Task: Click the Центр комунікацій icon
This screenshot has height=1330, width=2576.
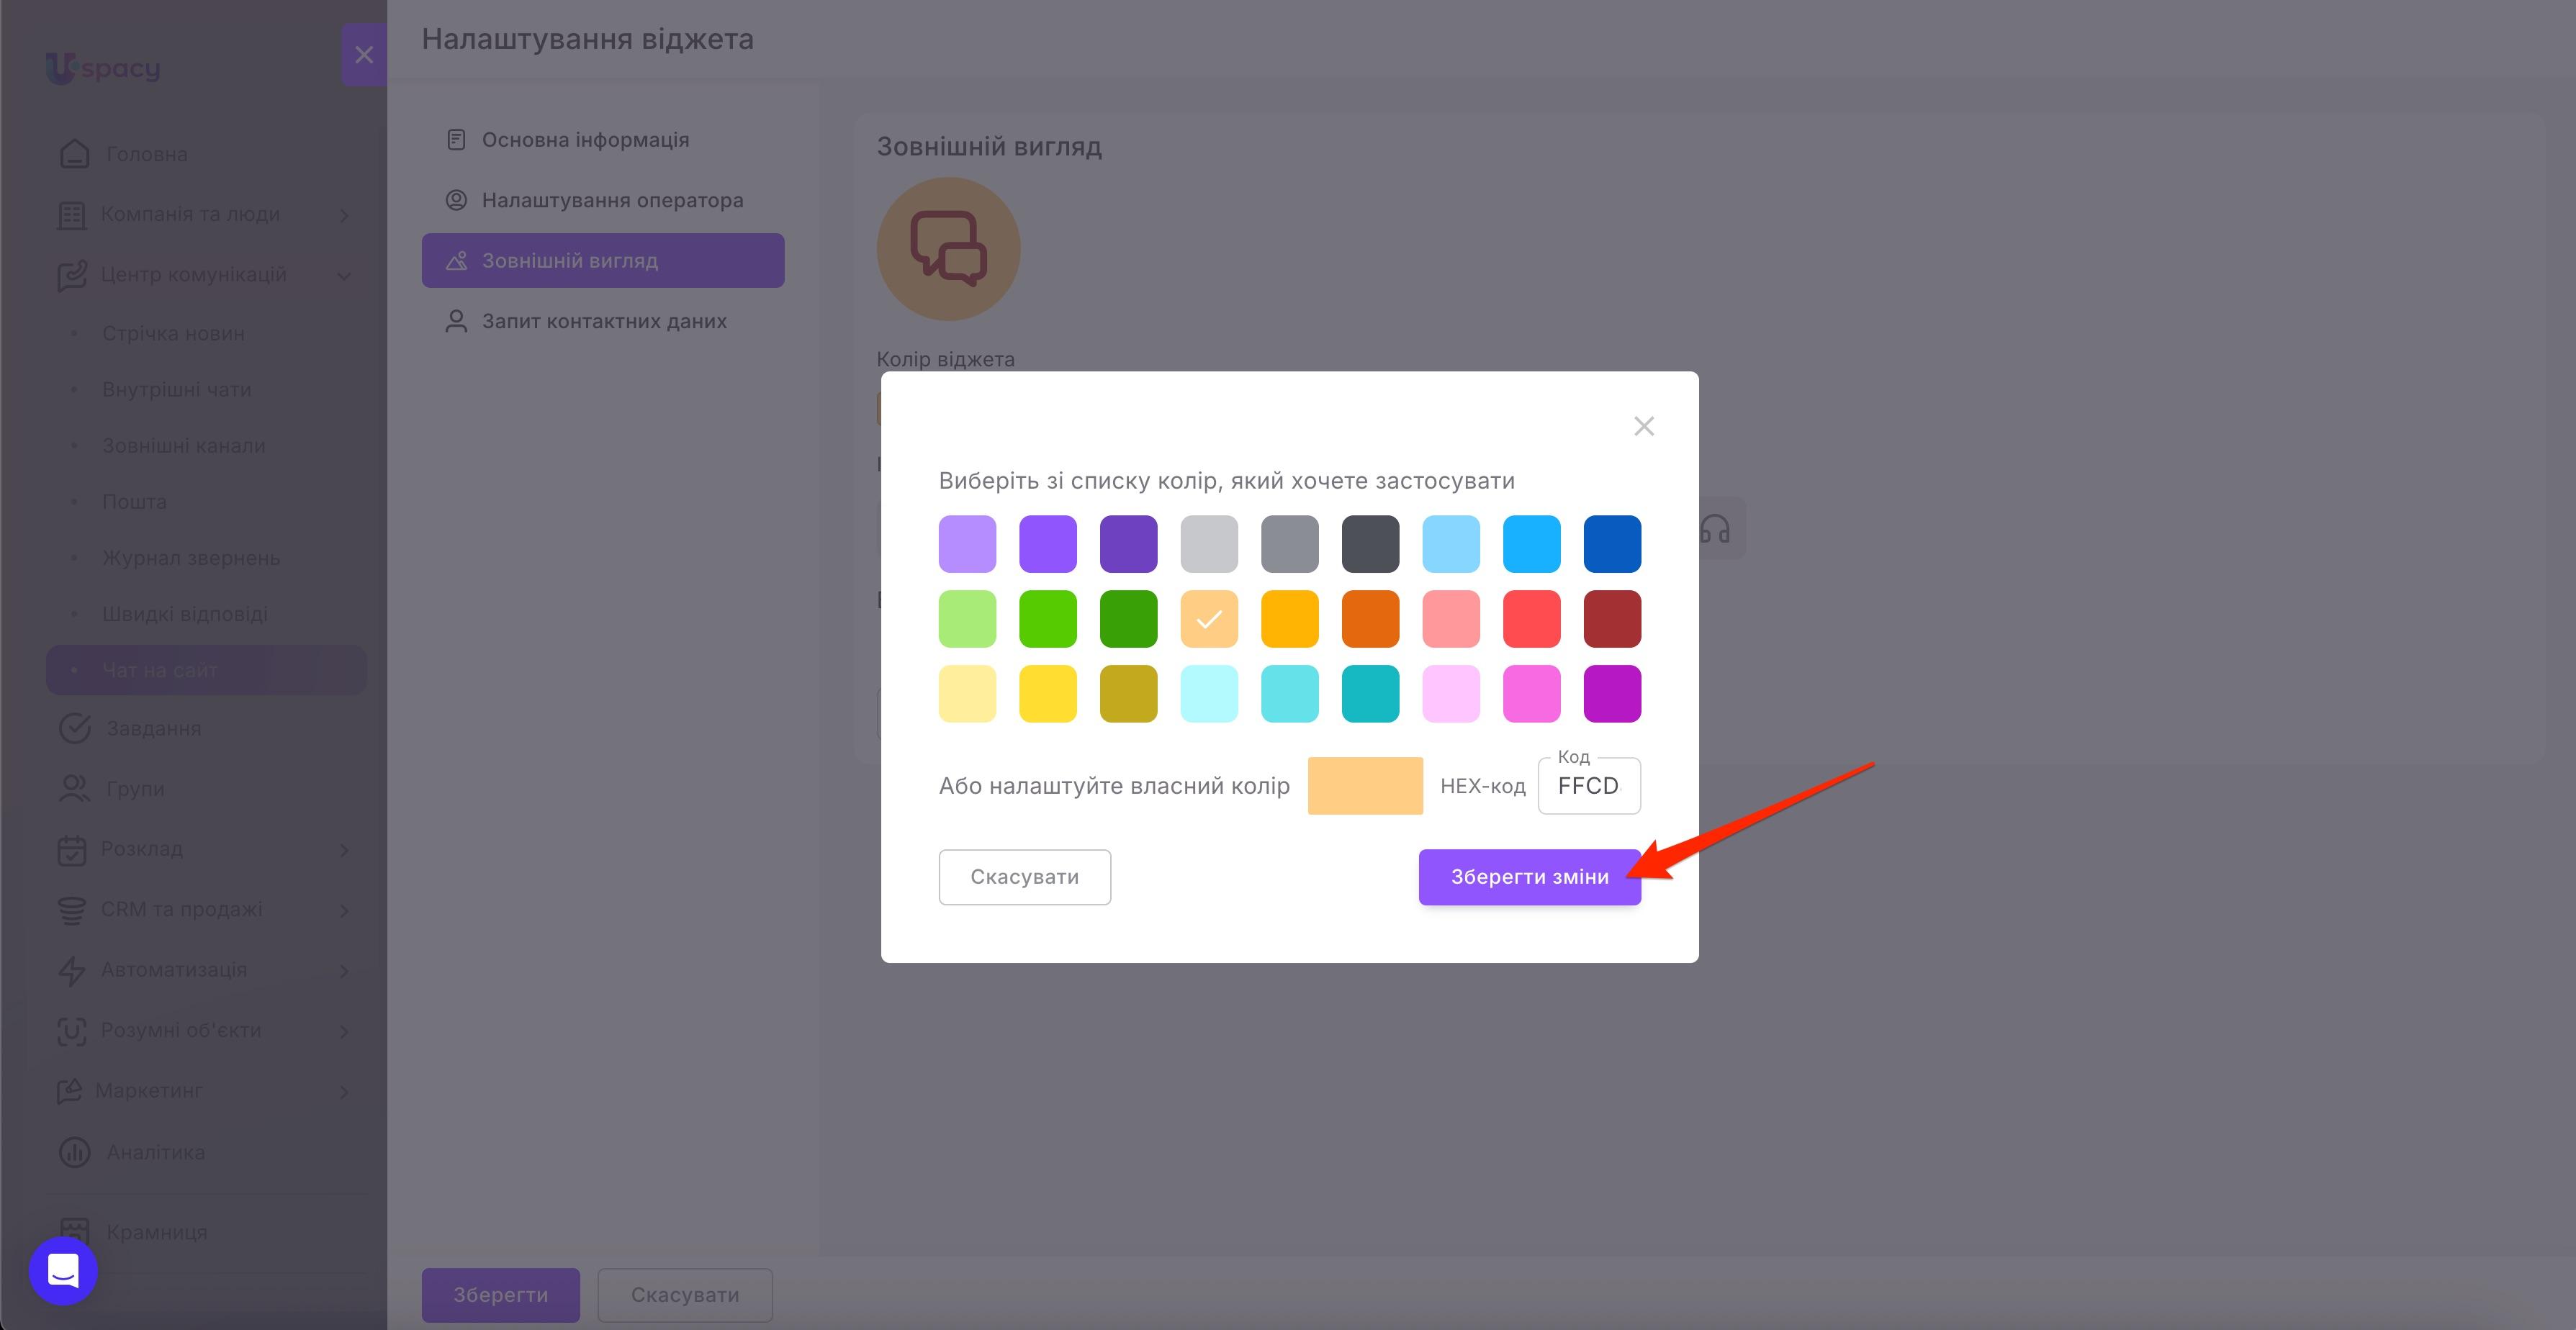Action: (72, 275)
